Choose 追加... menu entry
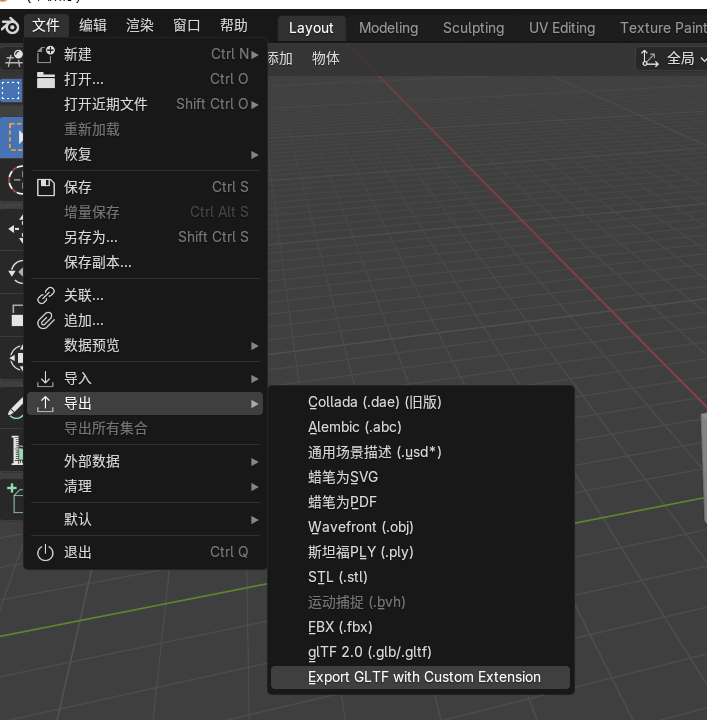Viewport: 707px width, 720px height. point(145,321)
